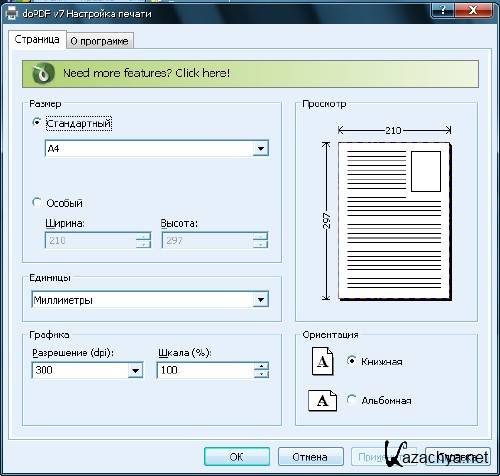The image size is (500, 476).
Task: Click the page preview thumbnail
Action: [394, 221]
